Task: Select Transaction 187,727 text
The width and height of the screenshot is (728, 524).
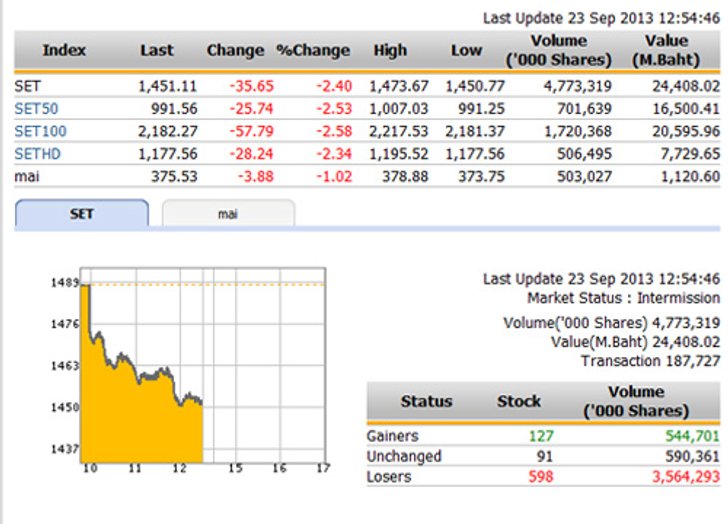Action: [650, 361]
